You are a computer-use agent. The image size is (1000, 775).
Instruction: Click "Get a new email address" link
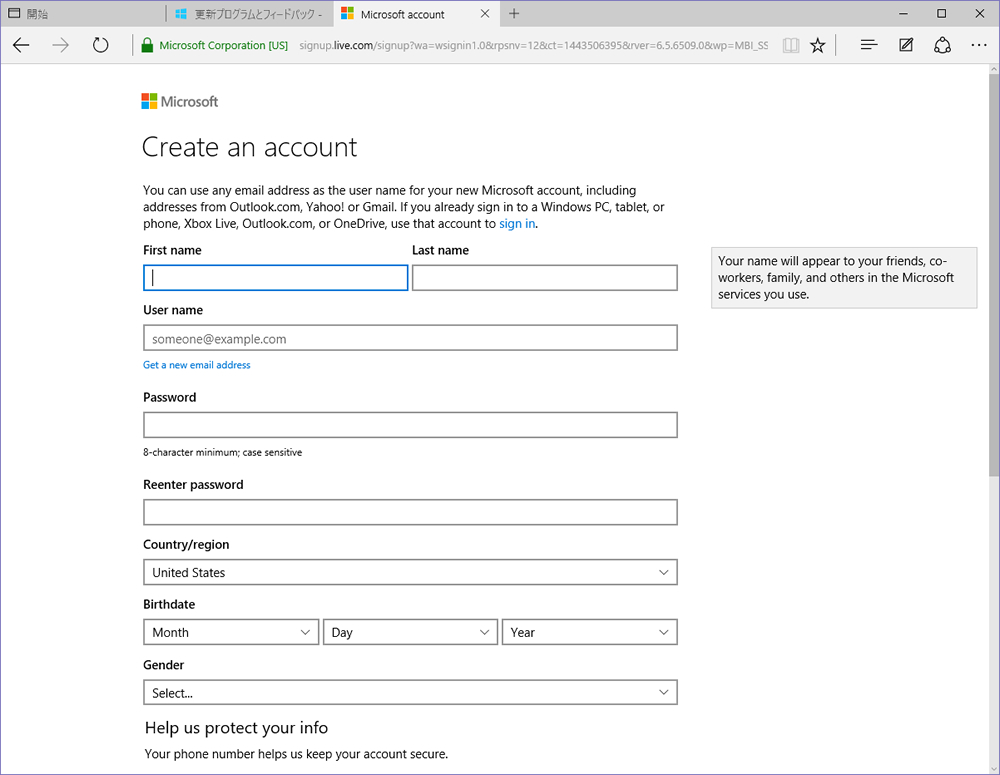click(197, 365)
